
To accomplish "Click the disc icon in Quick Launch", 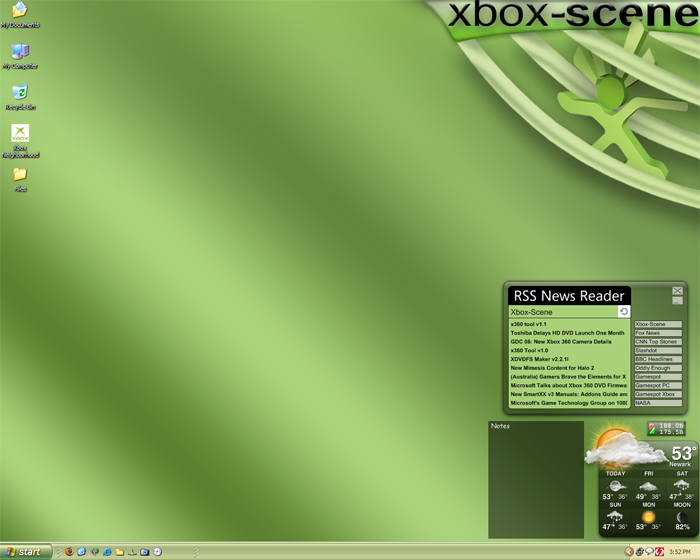I will click(158, 552).
